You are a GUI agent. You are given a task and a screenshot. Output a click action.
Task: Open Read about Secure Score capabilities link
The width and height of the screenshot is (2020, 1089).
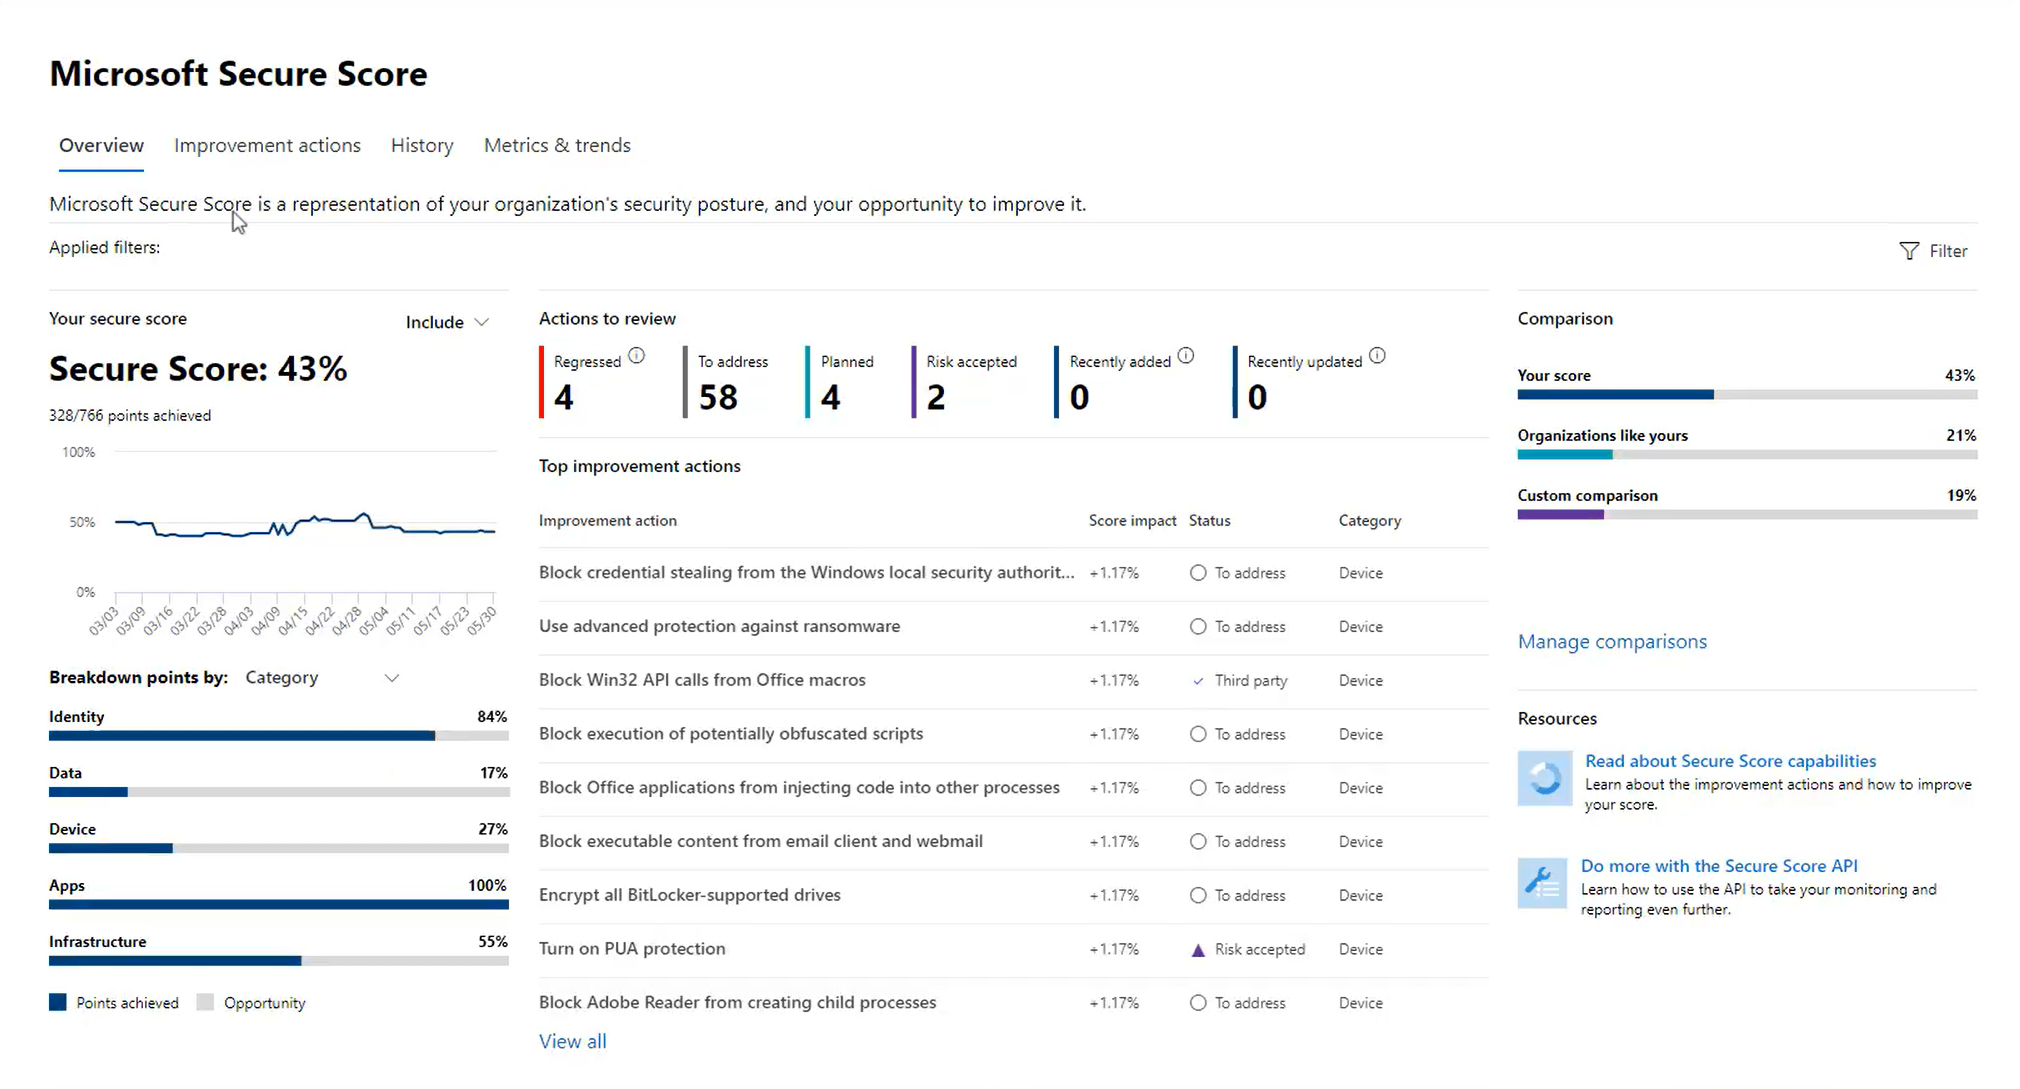[x=1730, y=761]
